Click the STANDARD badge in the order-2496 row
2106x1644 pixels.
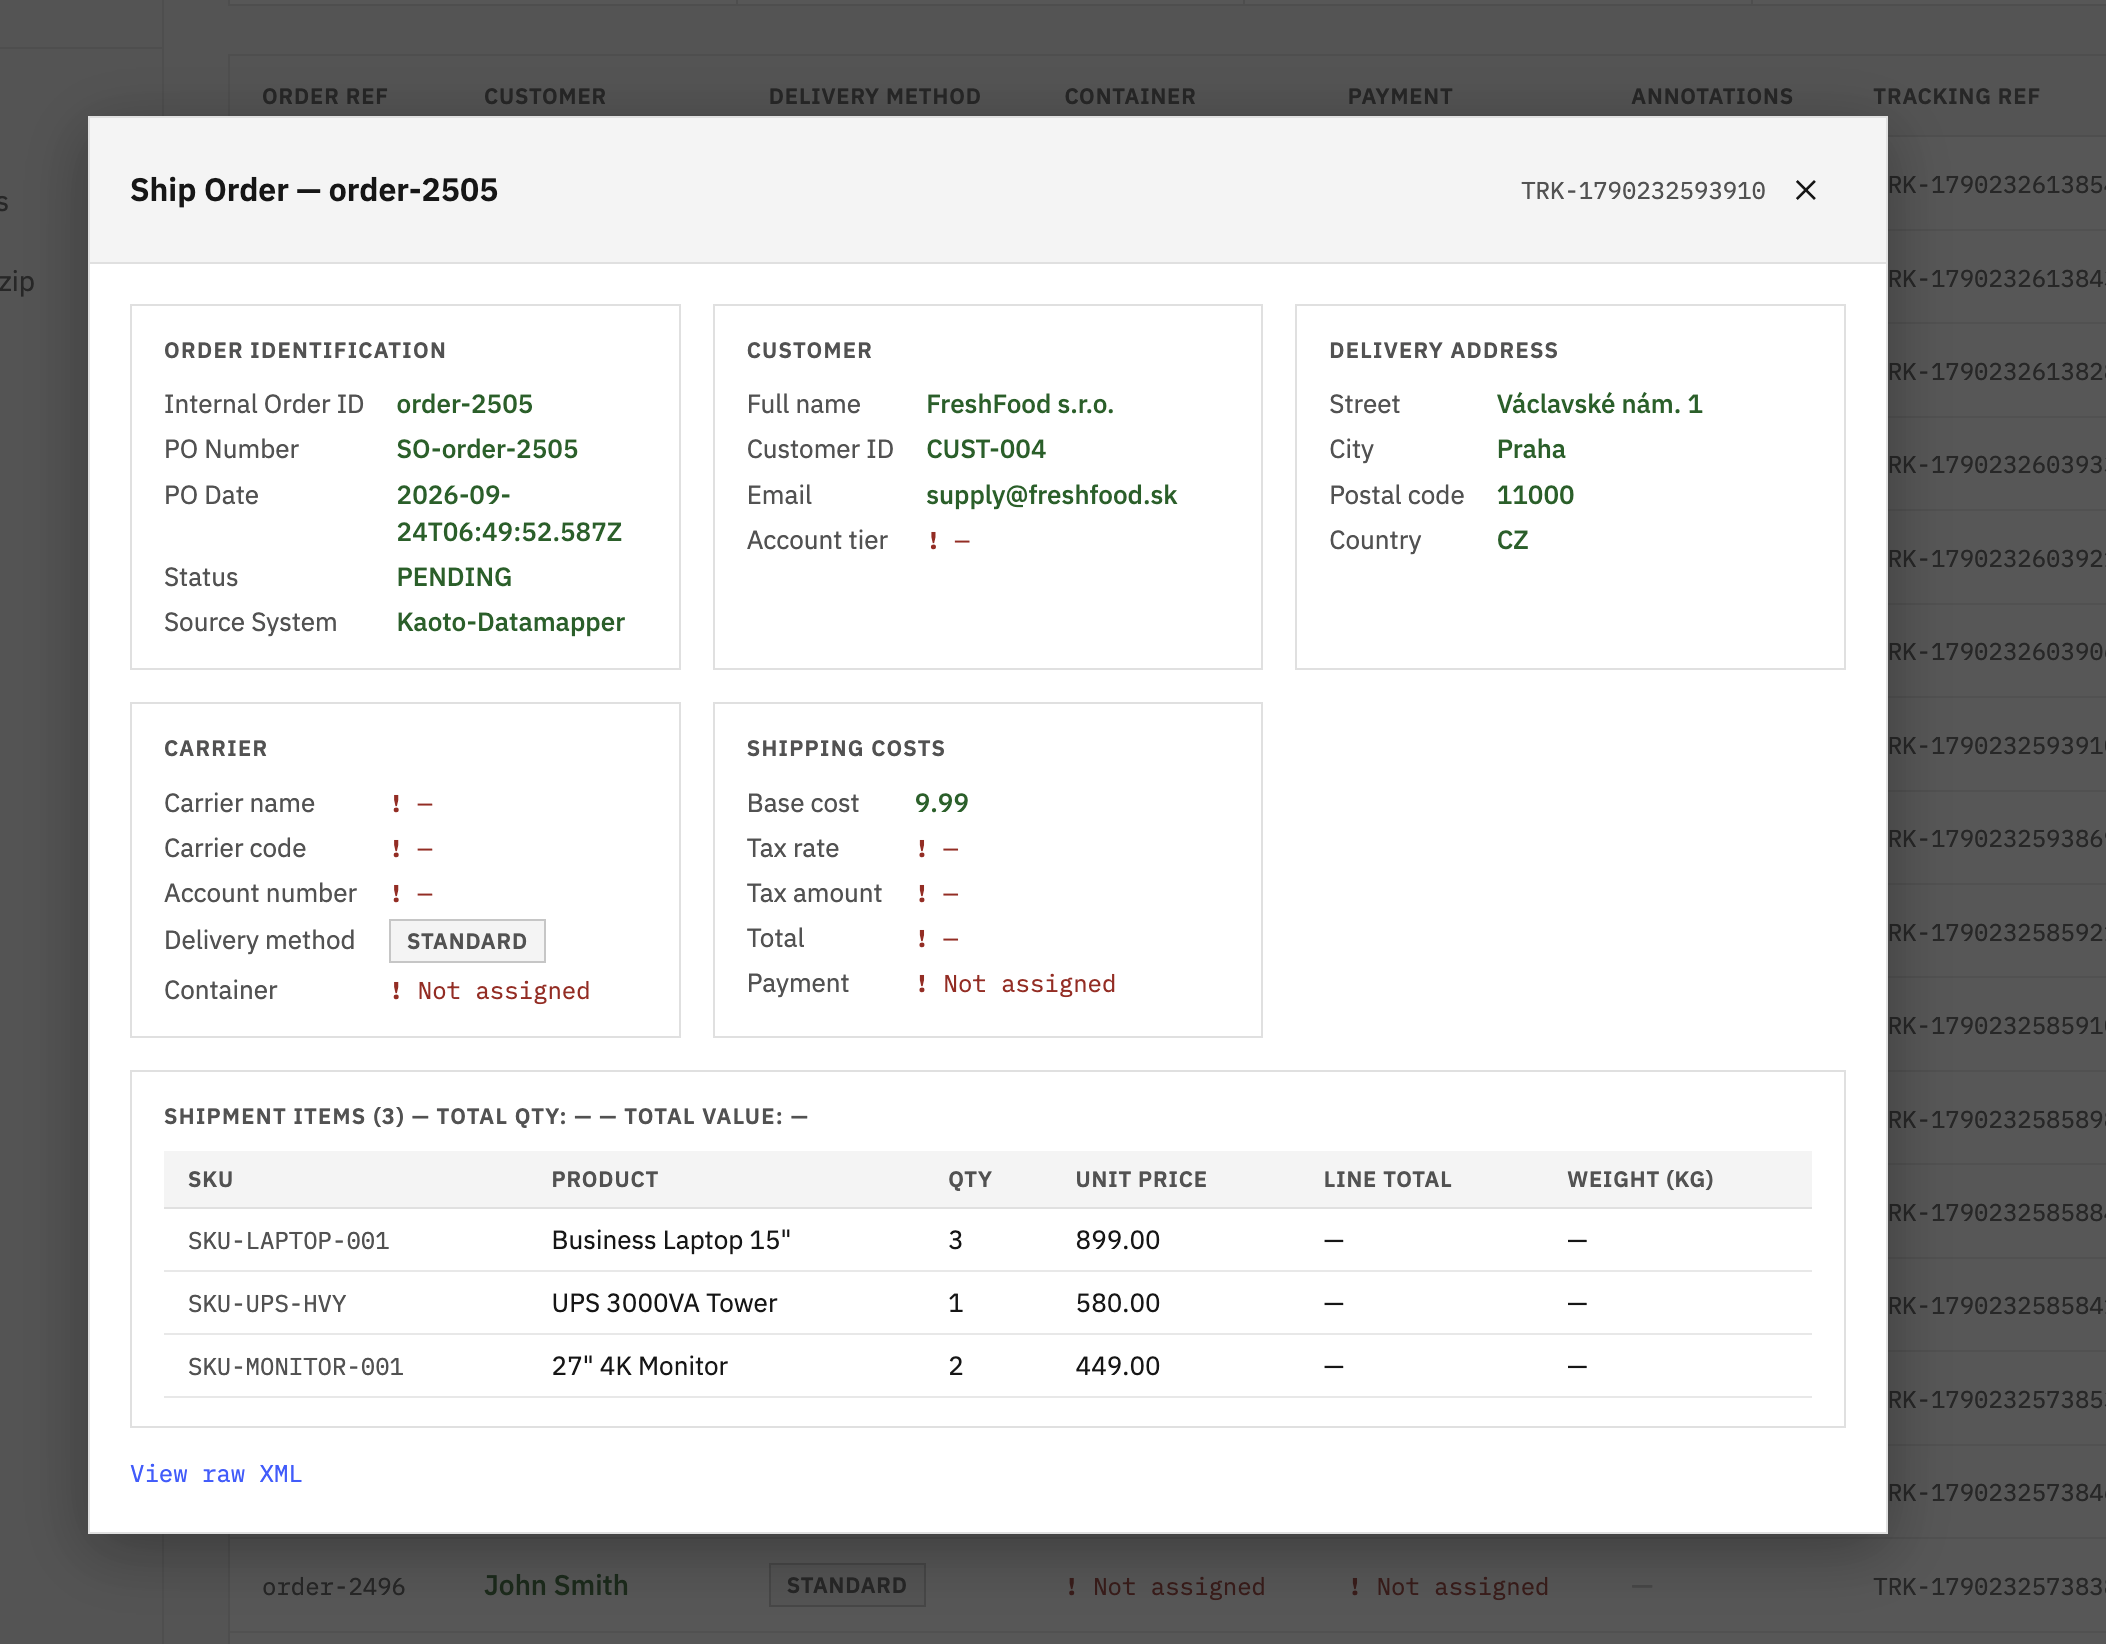tap(847, 1586)
